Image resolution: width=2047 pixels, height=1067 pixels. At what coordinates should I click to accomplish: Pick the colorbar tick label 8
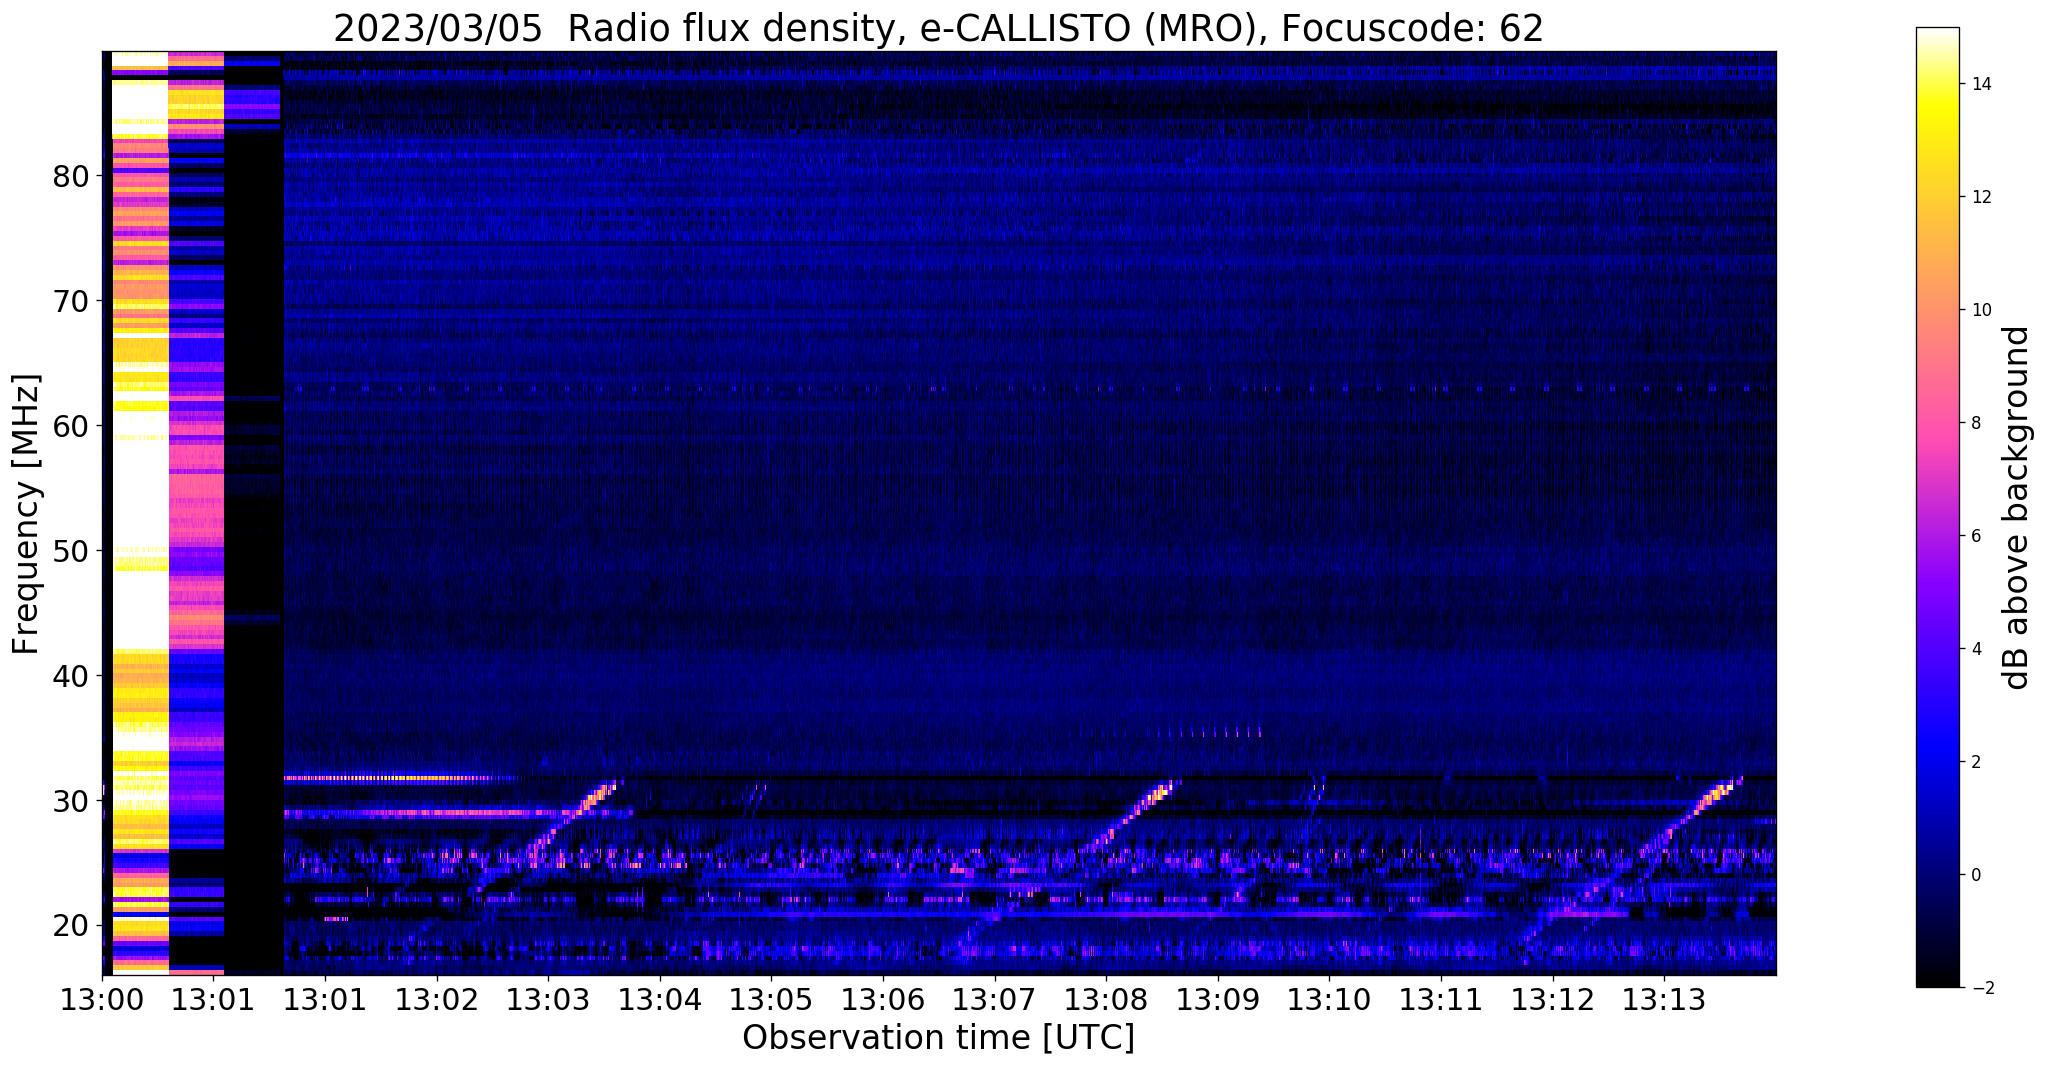click(1975, 423)
